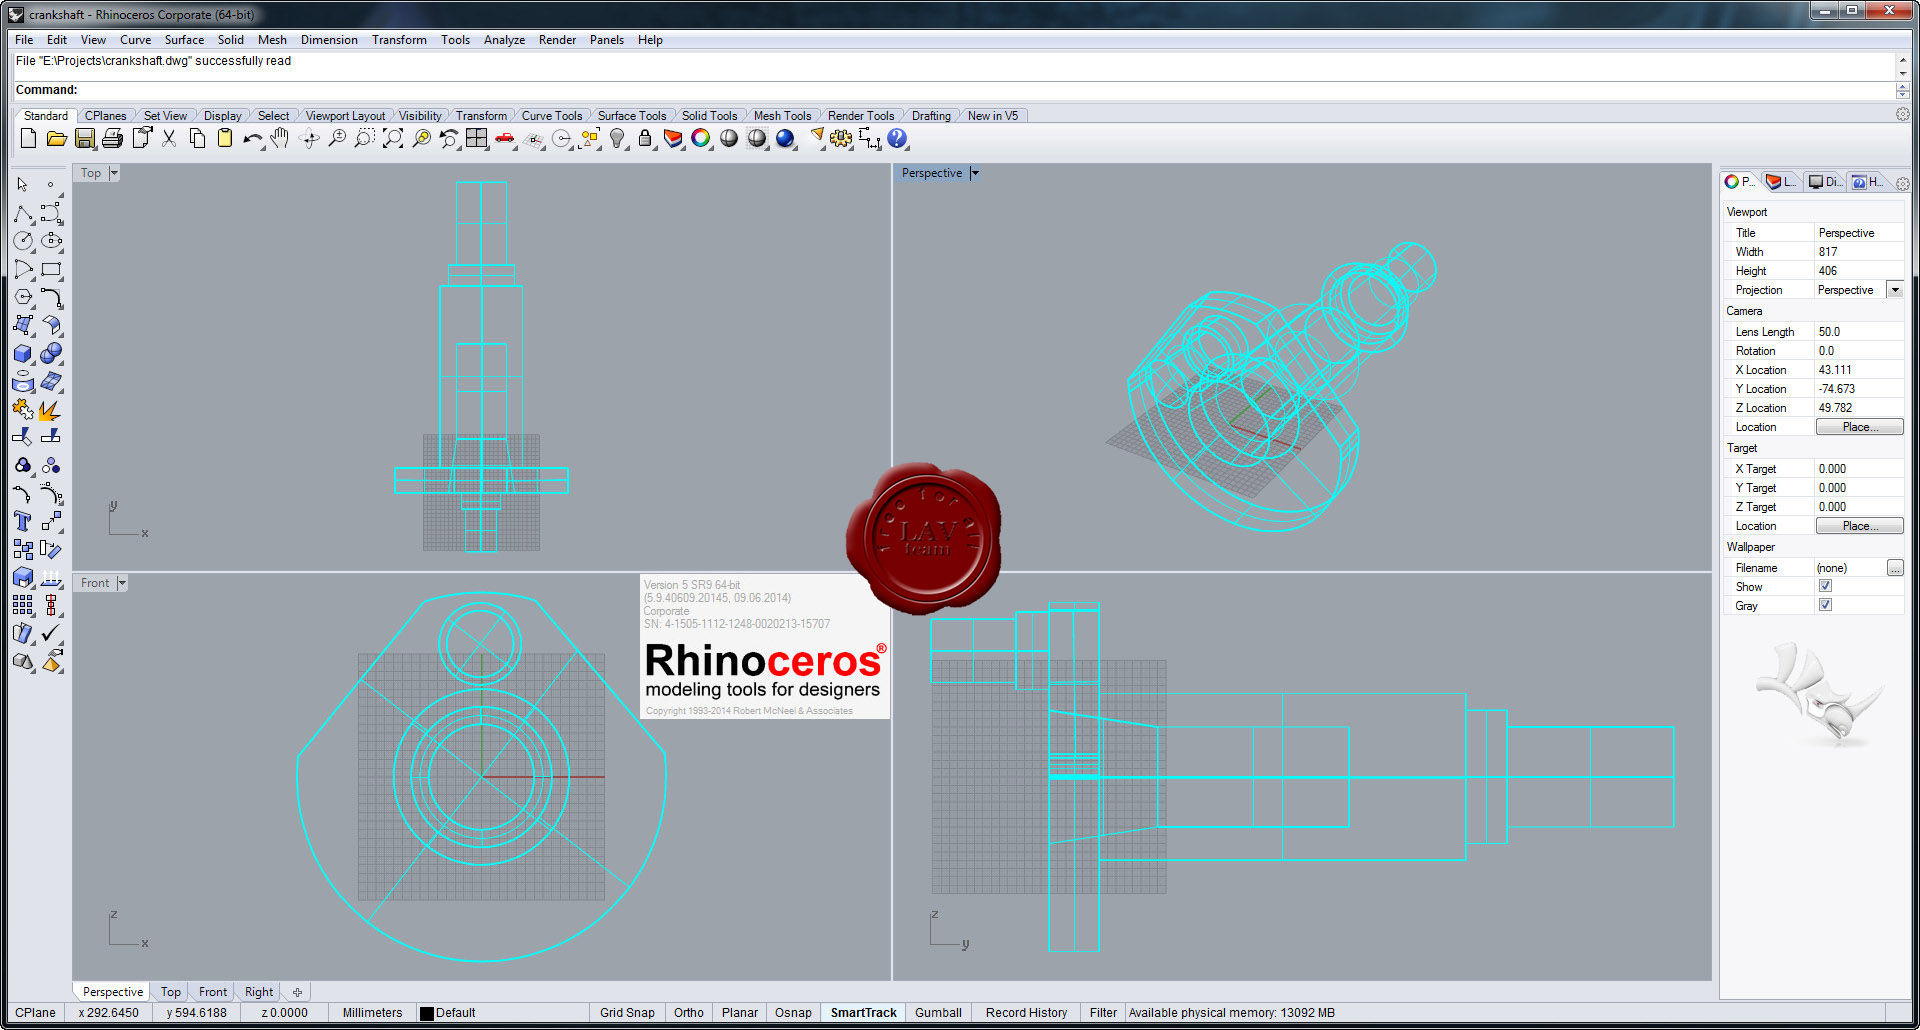
Task: Open the Display panel tab
Action: 1825,182
